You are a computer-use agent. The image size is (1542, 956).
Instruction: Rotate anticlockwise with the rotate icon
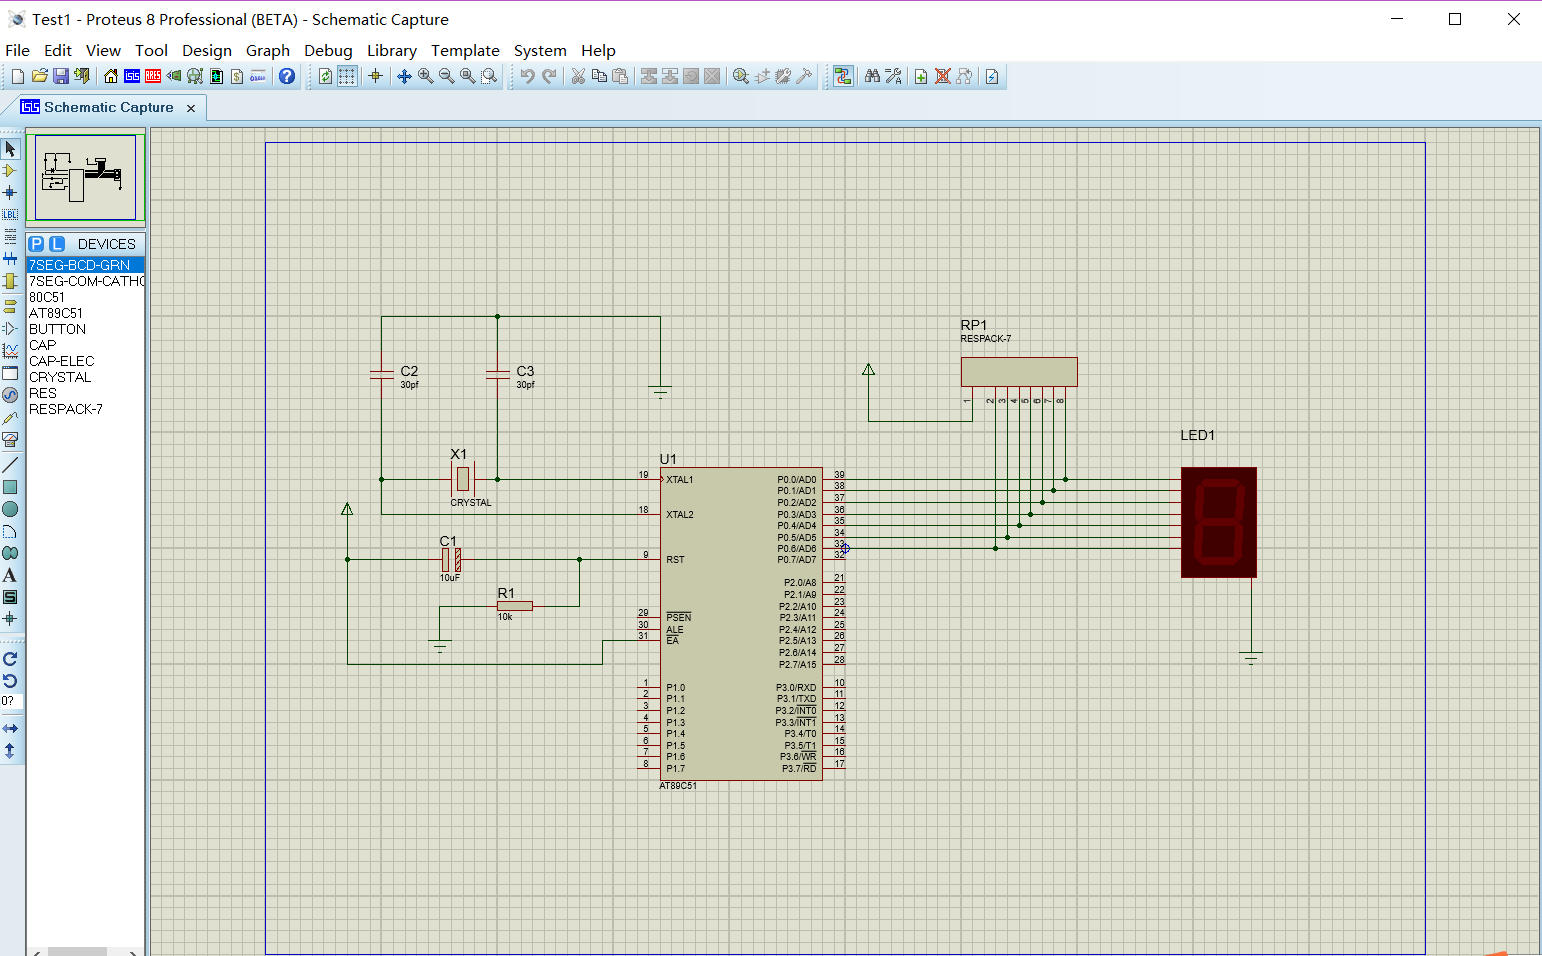click(10, 681)
